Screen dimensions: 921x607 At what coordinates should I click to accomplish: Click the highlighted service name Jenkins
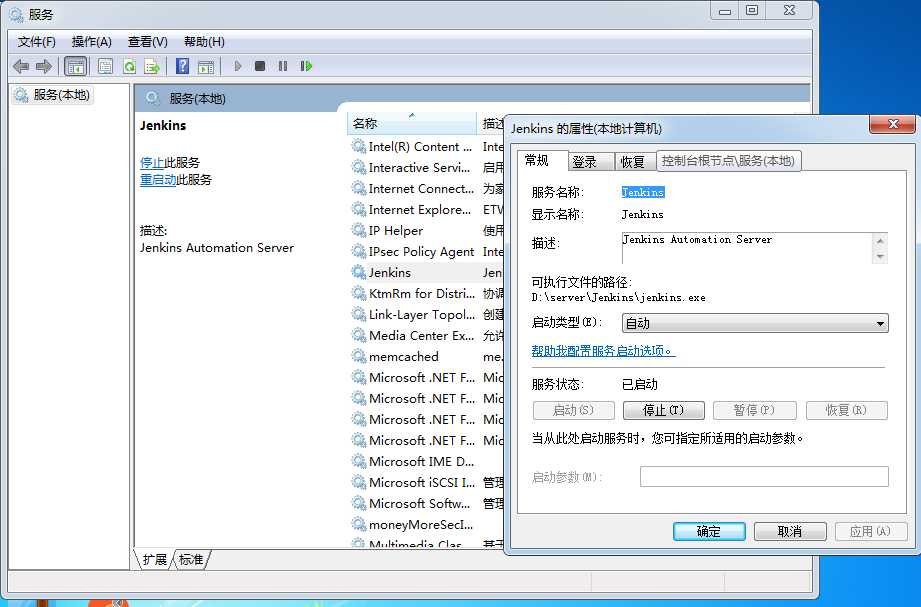643,192
